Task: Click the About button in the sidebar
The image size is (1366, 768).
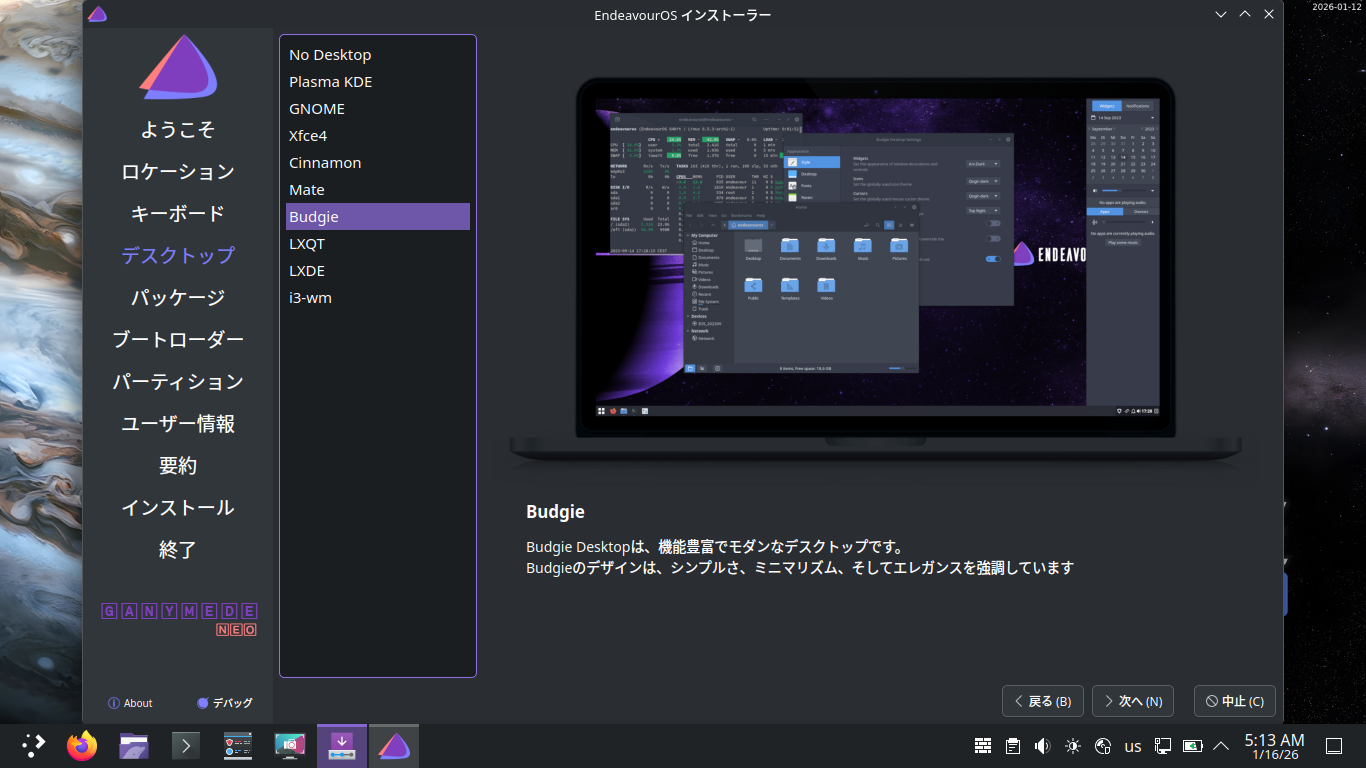Action: coord(130,703)
